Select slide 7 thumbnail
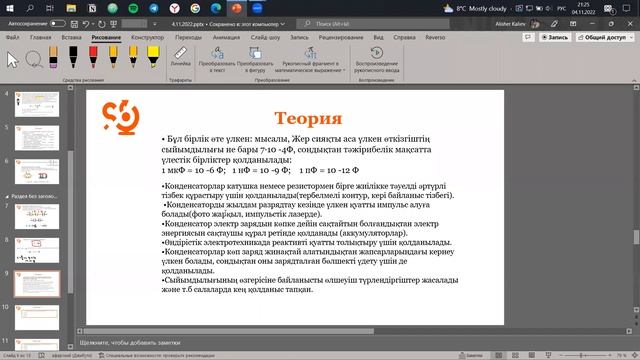Screen dimensions: 640x360 37,216
